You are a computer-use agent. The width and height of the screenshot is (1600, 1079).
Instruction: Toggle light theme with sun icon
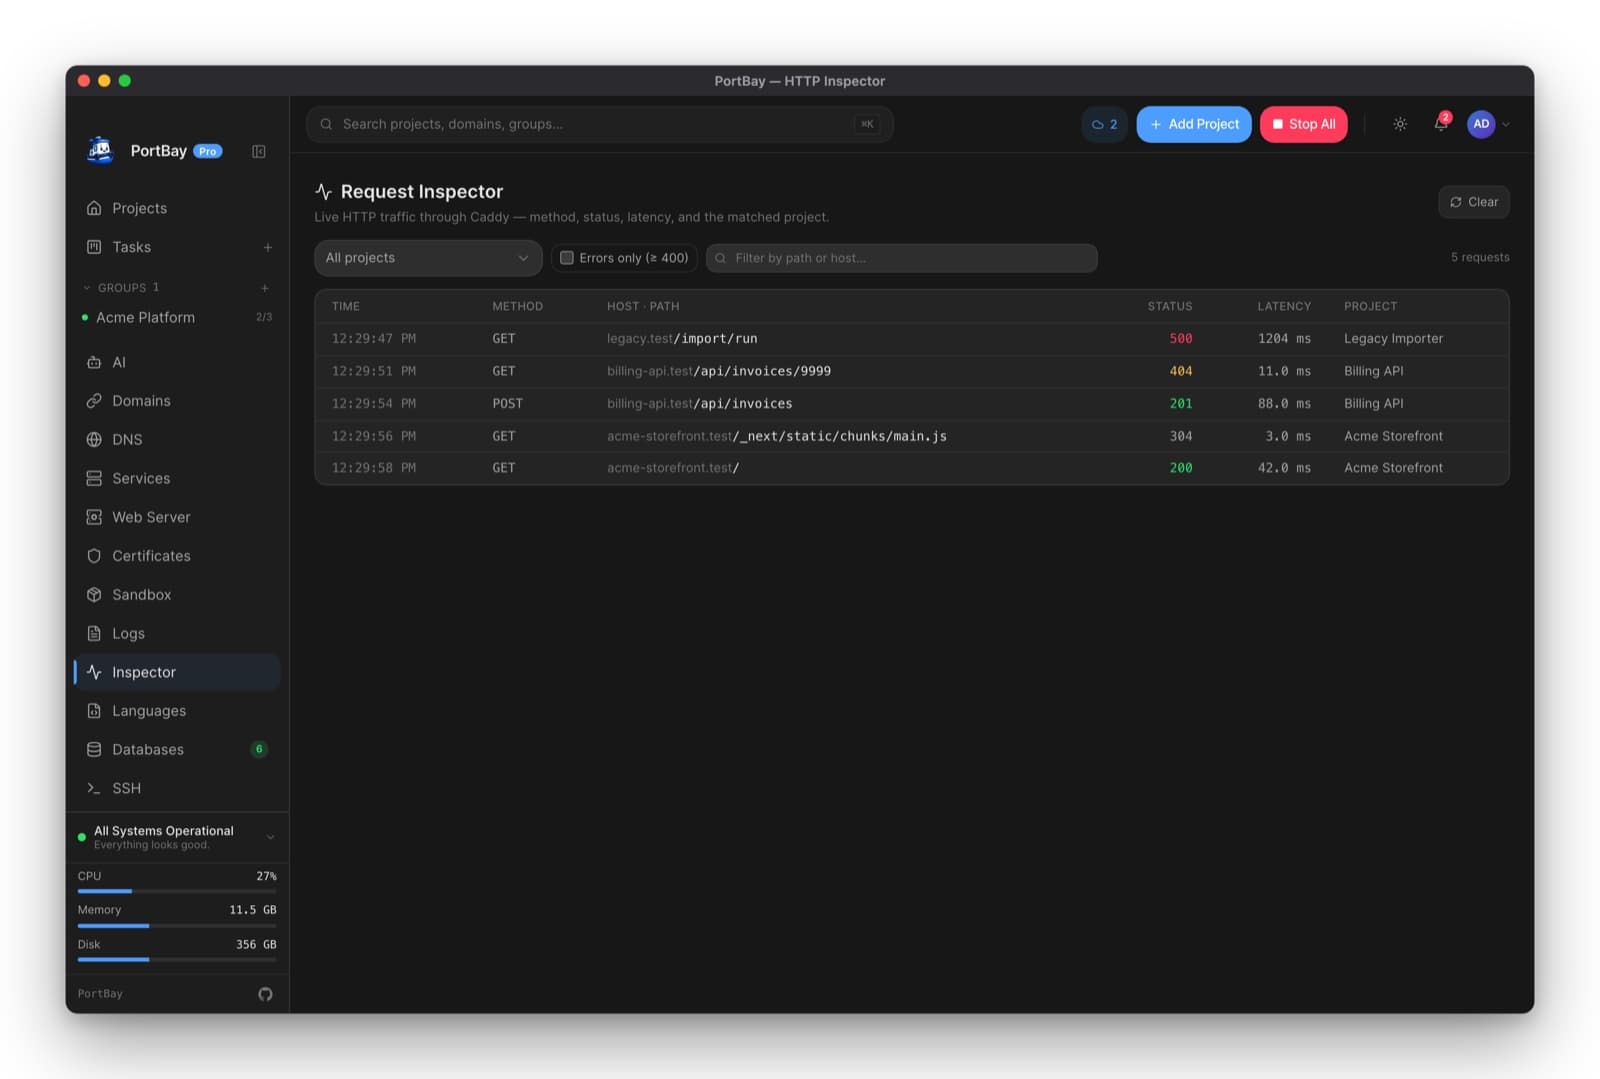click(1400, 124)
